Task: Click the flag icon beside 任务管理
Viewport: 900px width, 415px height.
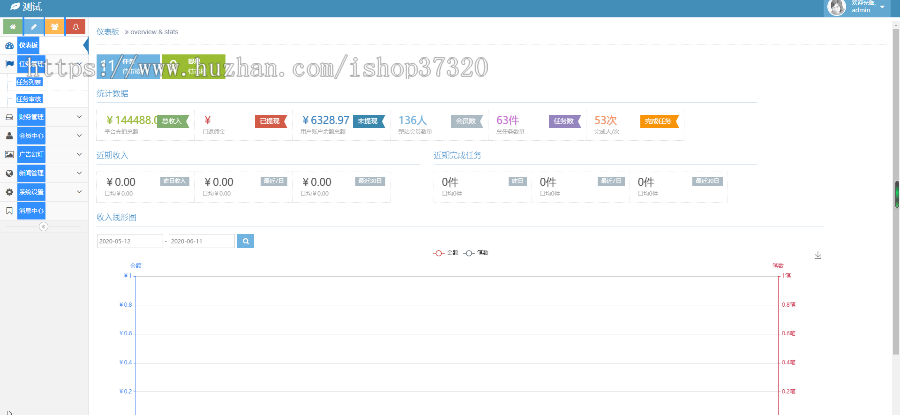Action: (9, 64)
